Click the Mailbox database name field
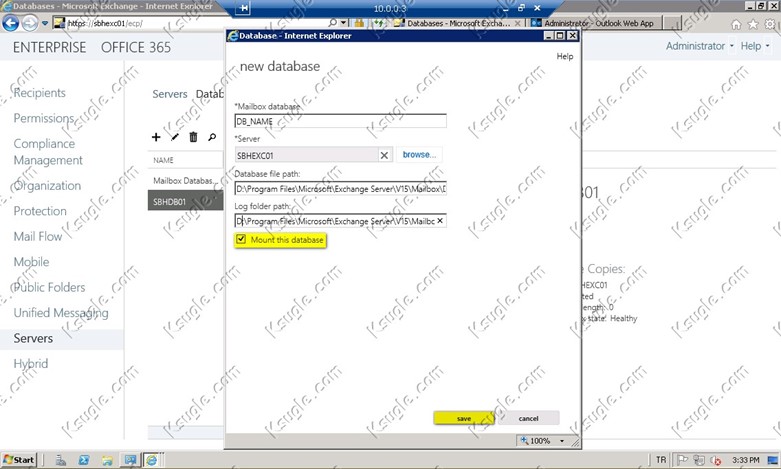Image resolution: width=781 pixels, height=469 pixels. click(x=340, y=121)
